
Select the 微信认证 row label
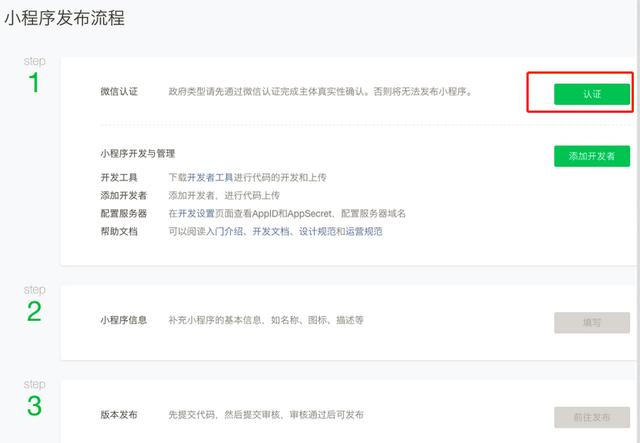coord(119,92)
